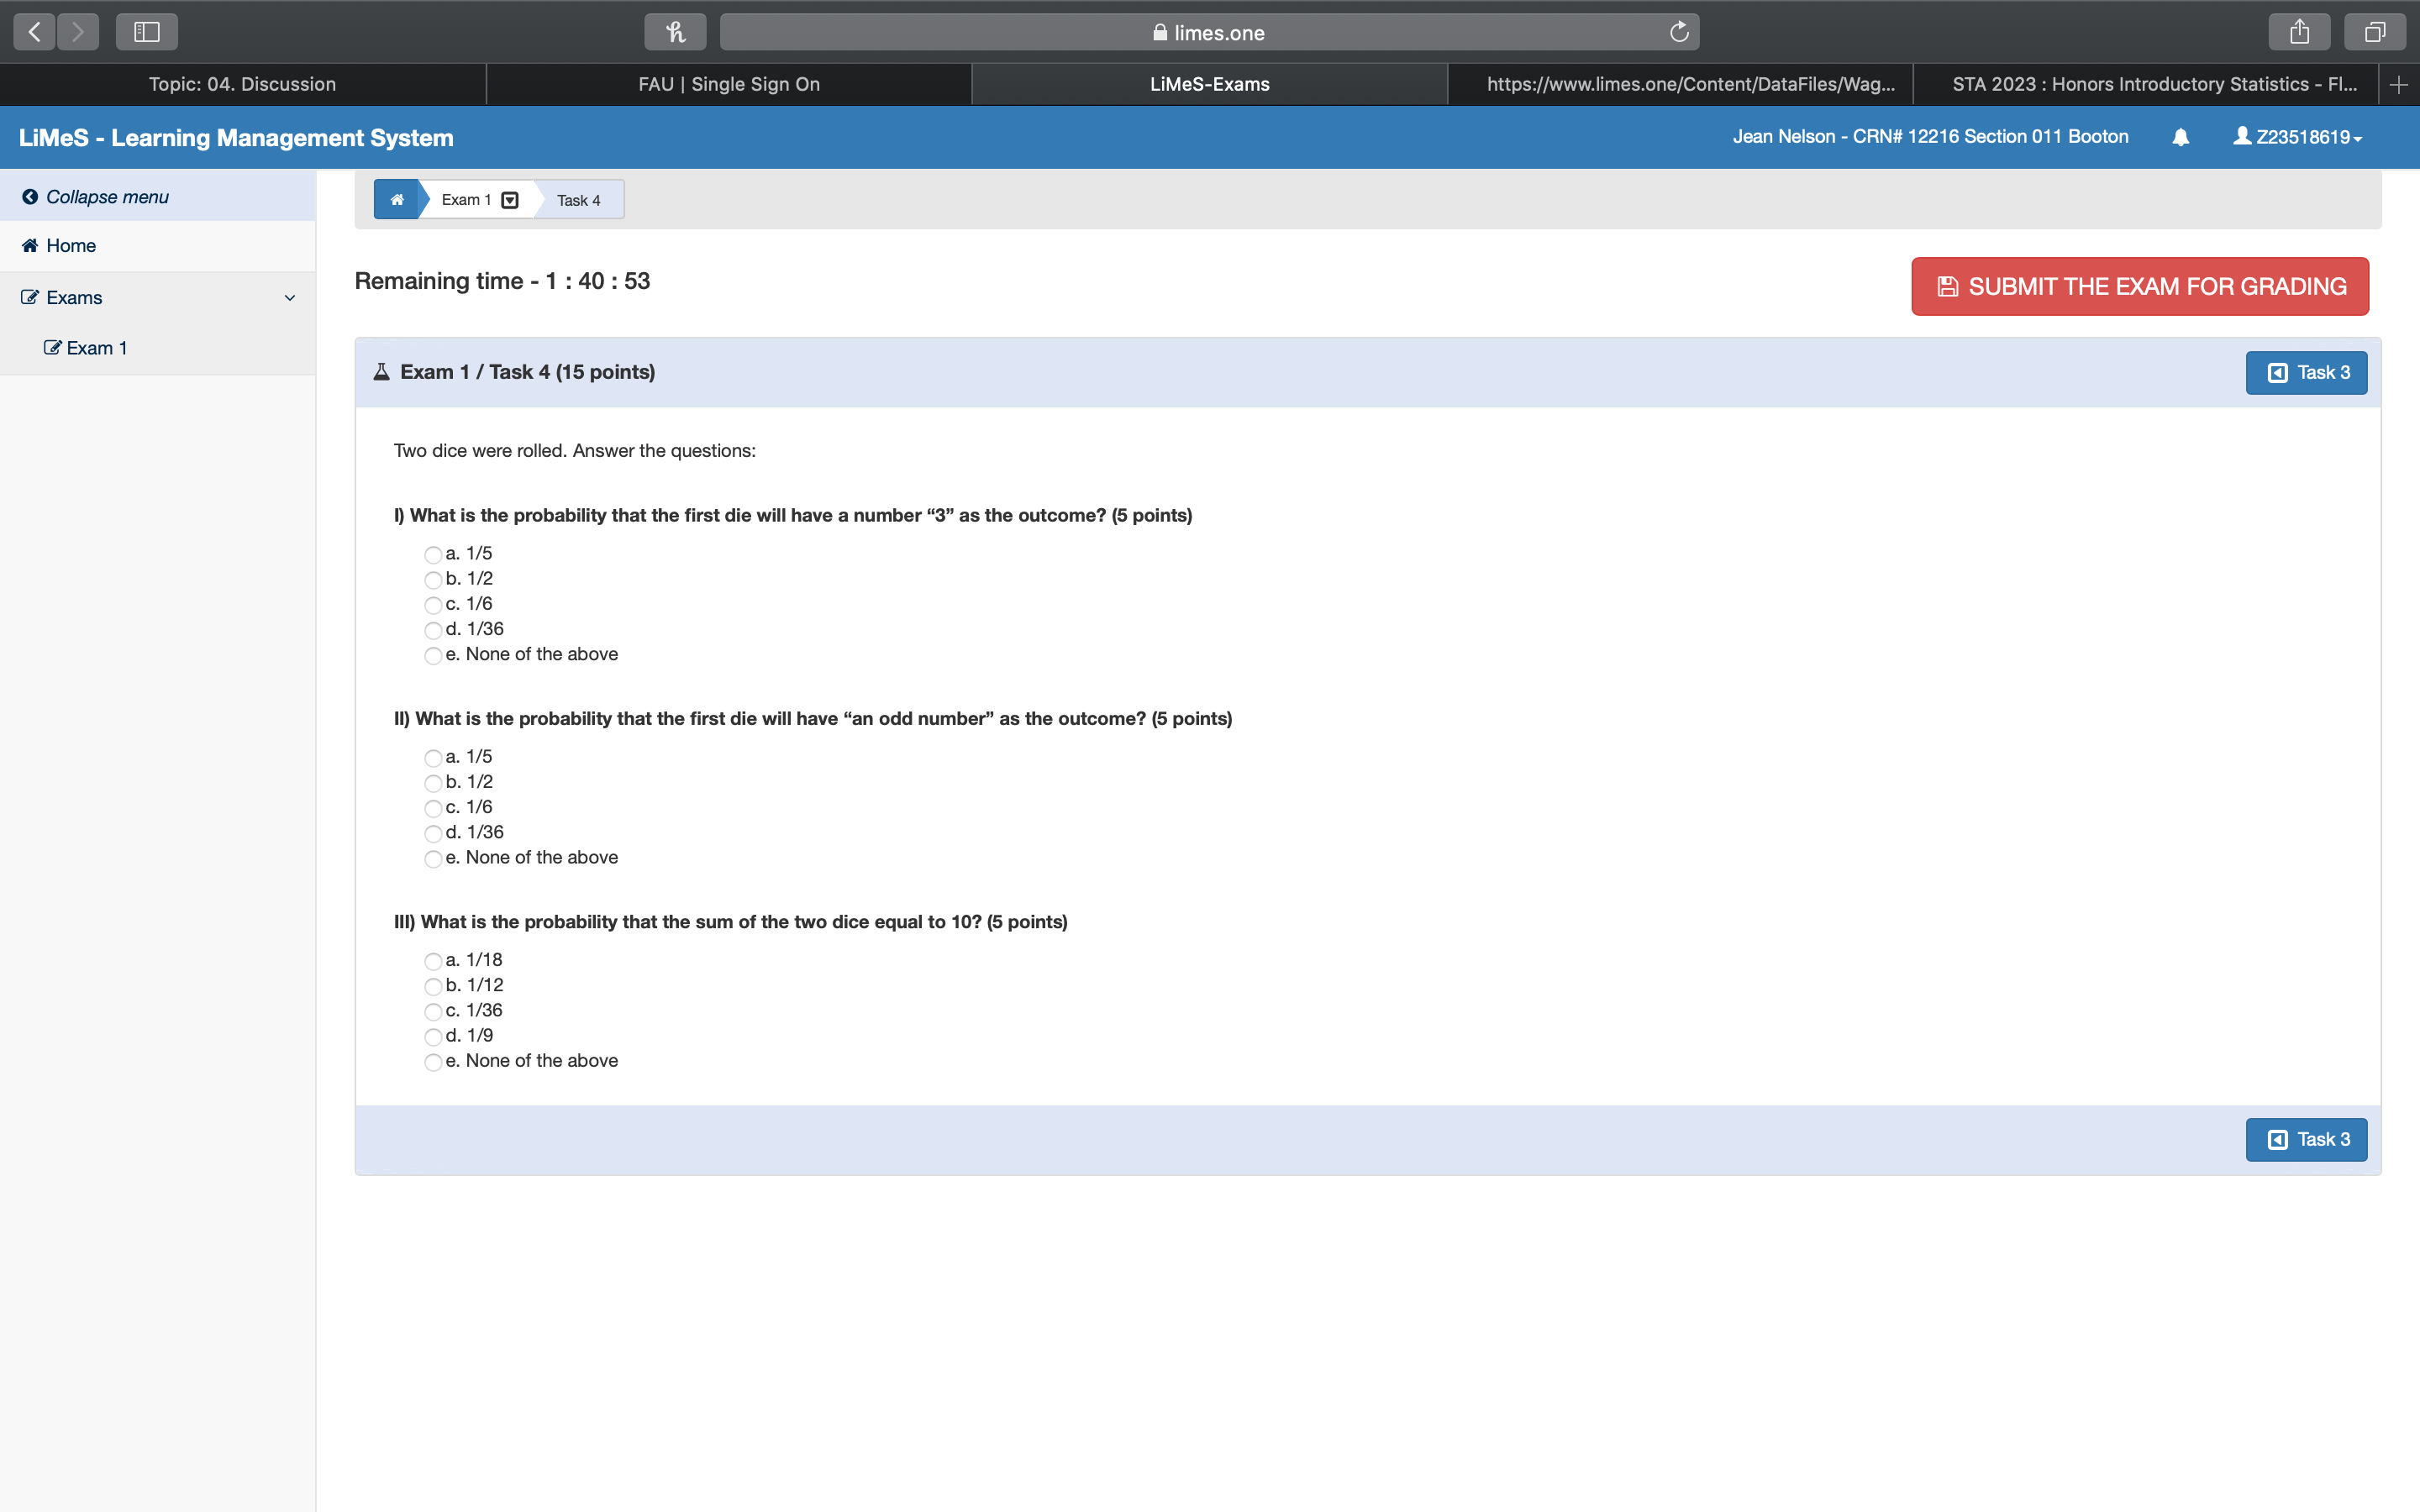Open the Z23518619 user account dropdown

click(x=2298, y=137)
